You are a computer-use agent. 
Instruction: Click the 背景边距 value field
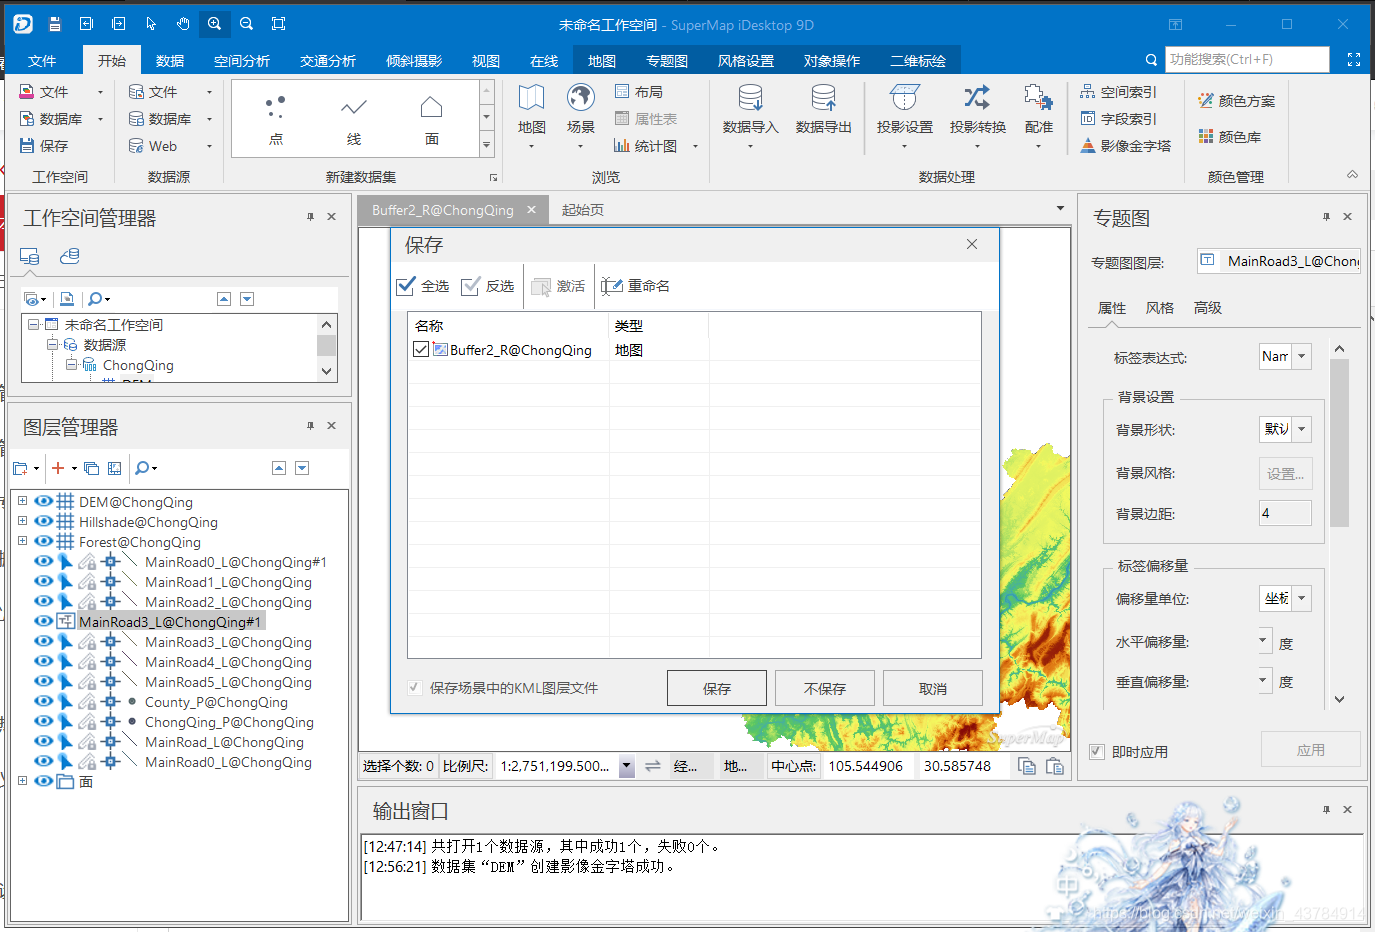pos(1285,513)
